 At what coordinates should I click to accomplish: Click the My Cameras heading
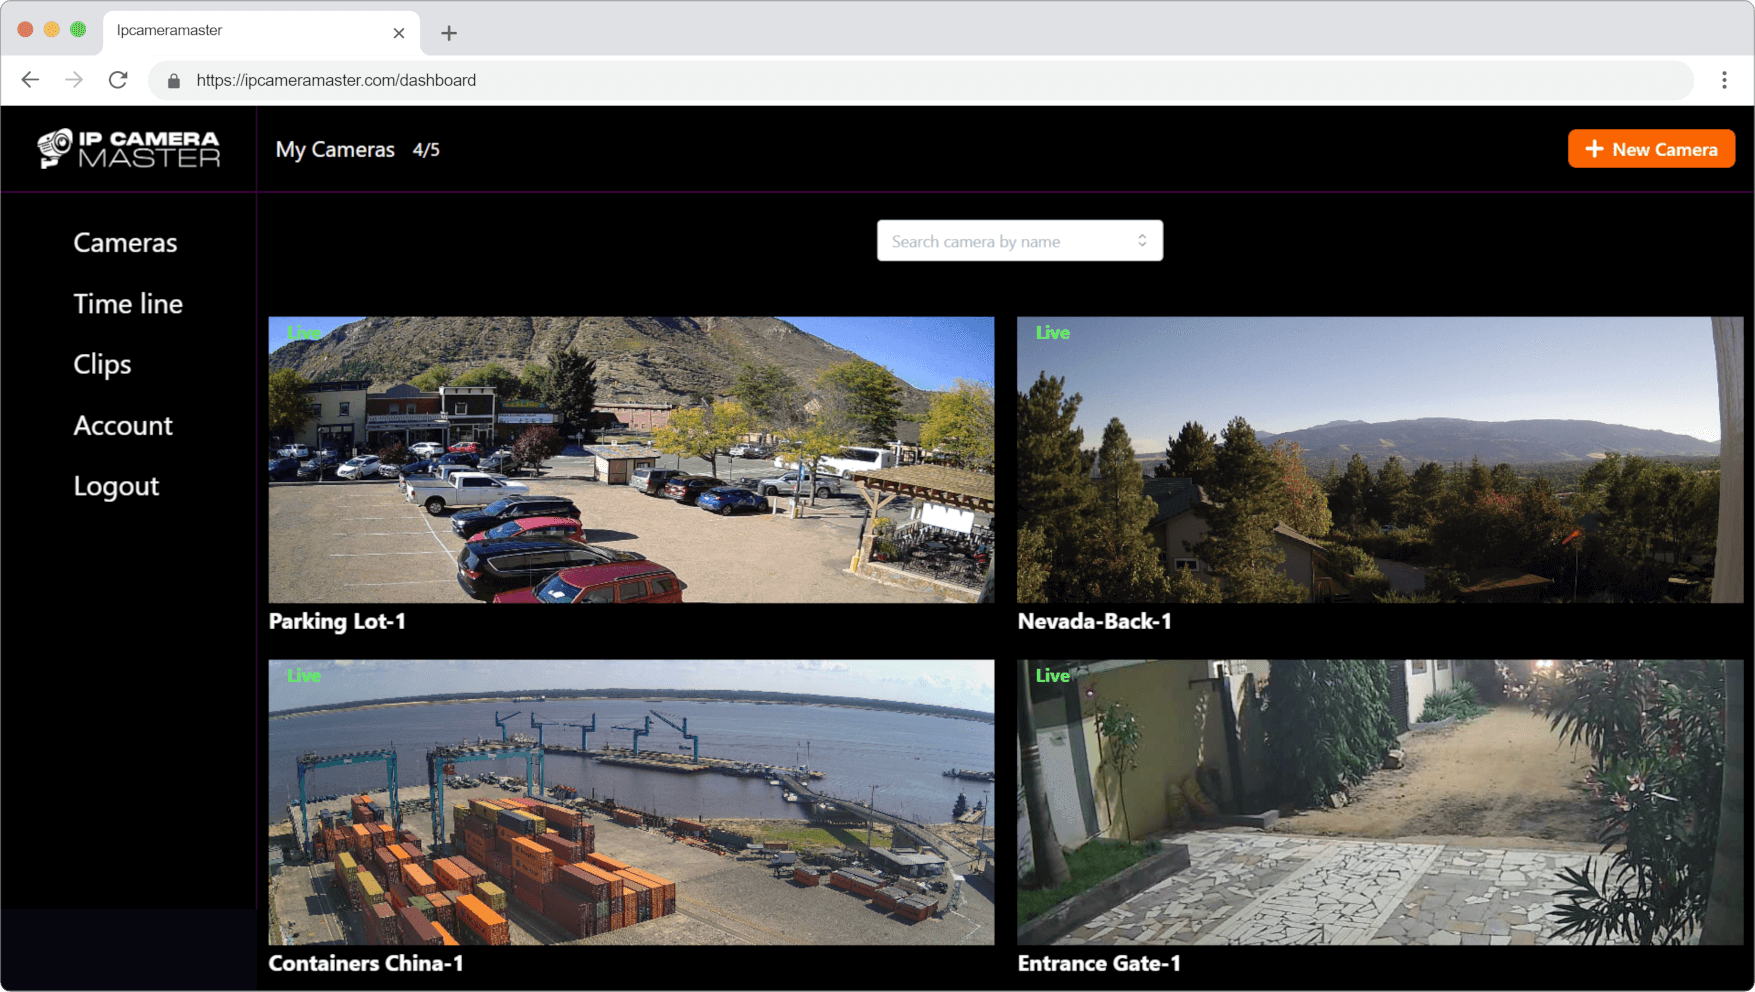pyautogui.click(x=335, y=150)
